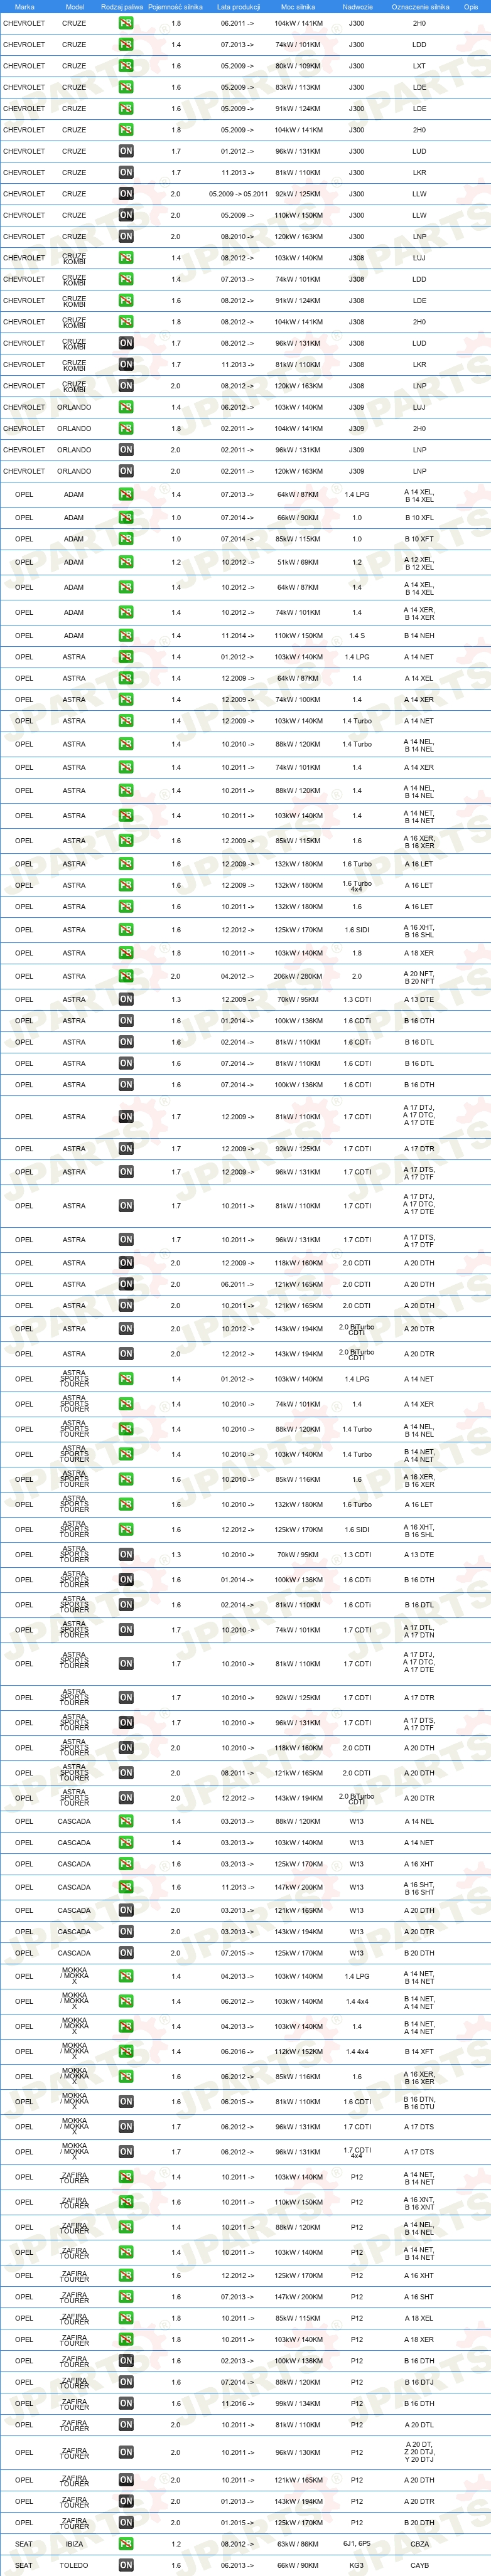Click the Opis column header
The image size is (491, 2576).
point(471,7)
